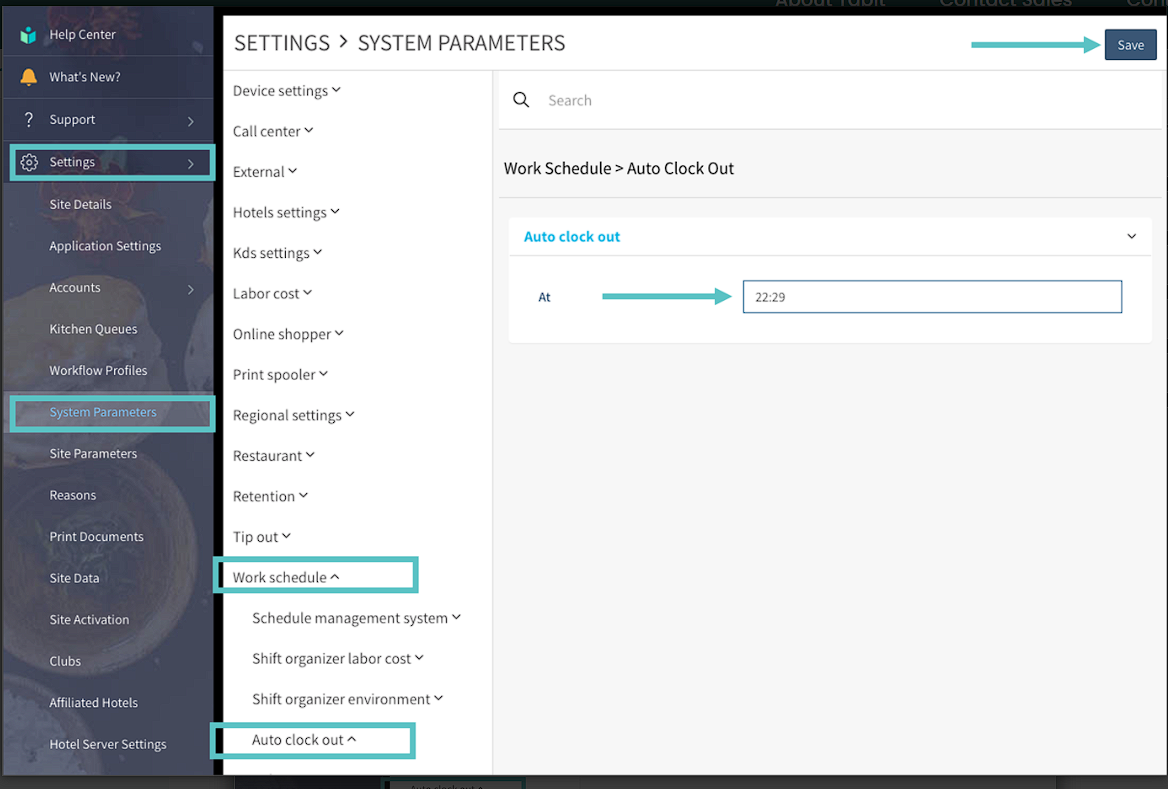Expand the Labor cost category
Viewport: 1168px width, 789px height.
272,294
